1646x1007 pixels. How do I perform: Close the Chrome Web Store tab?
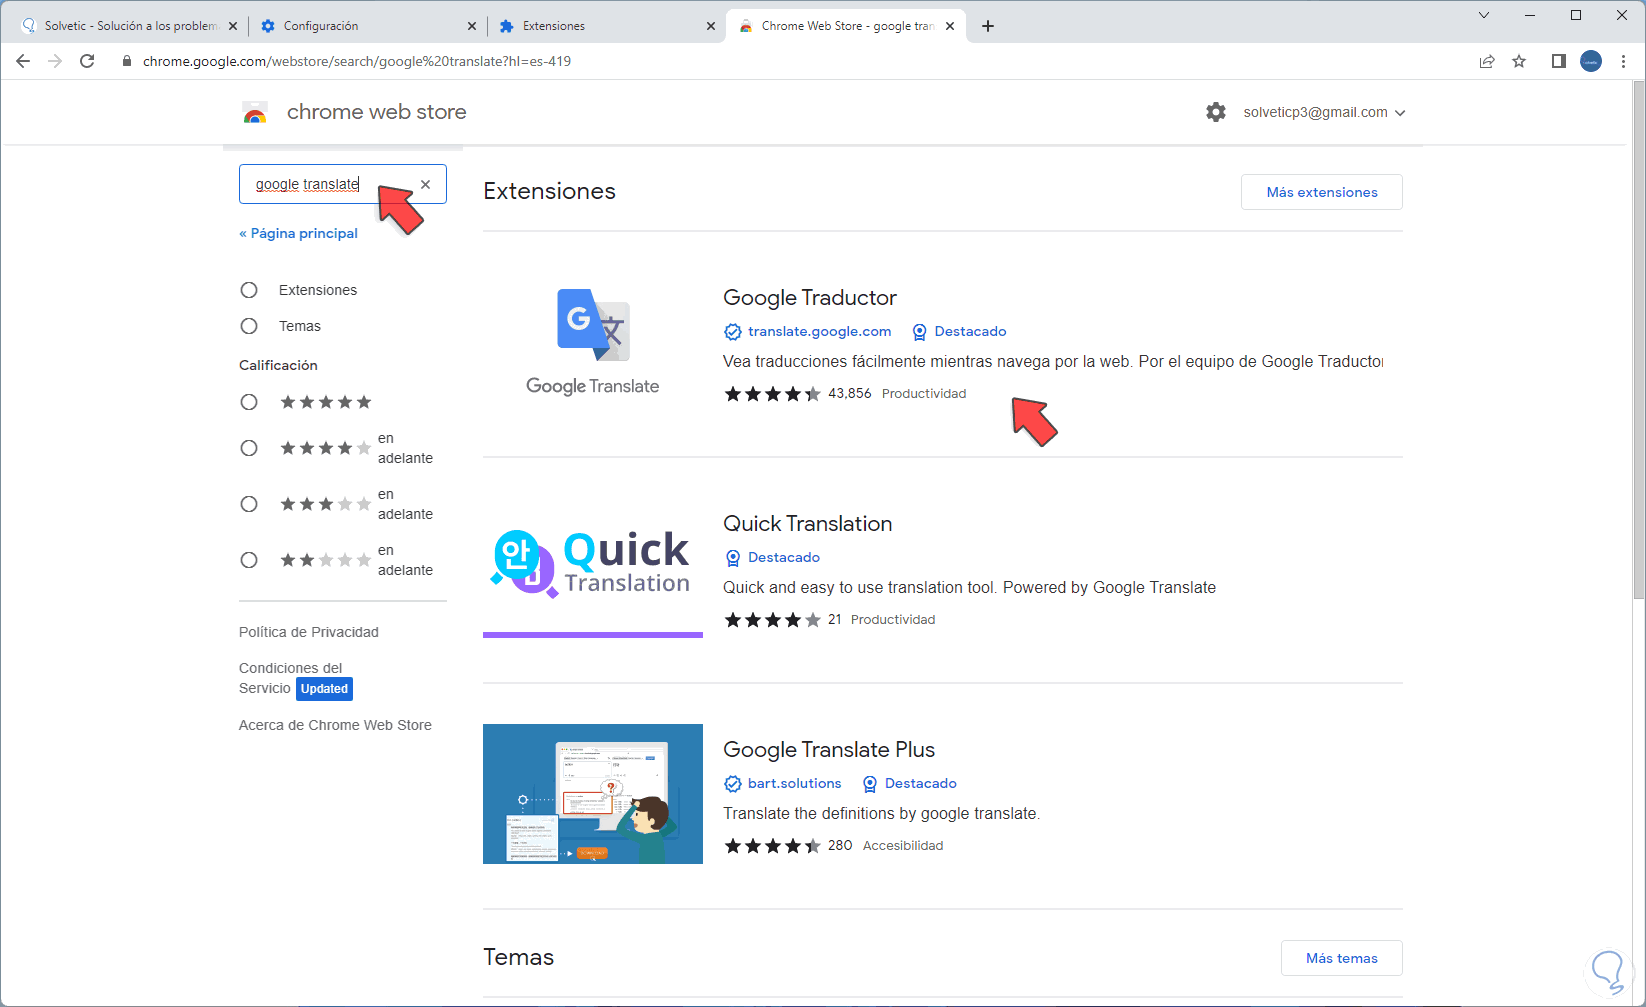point(950,26)
